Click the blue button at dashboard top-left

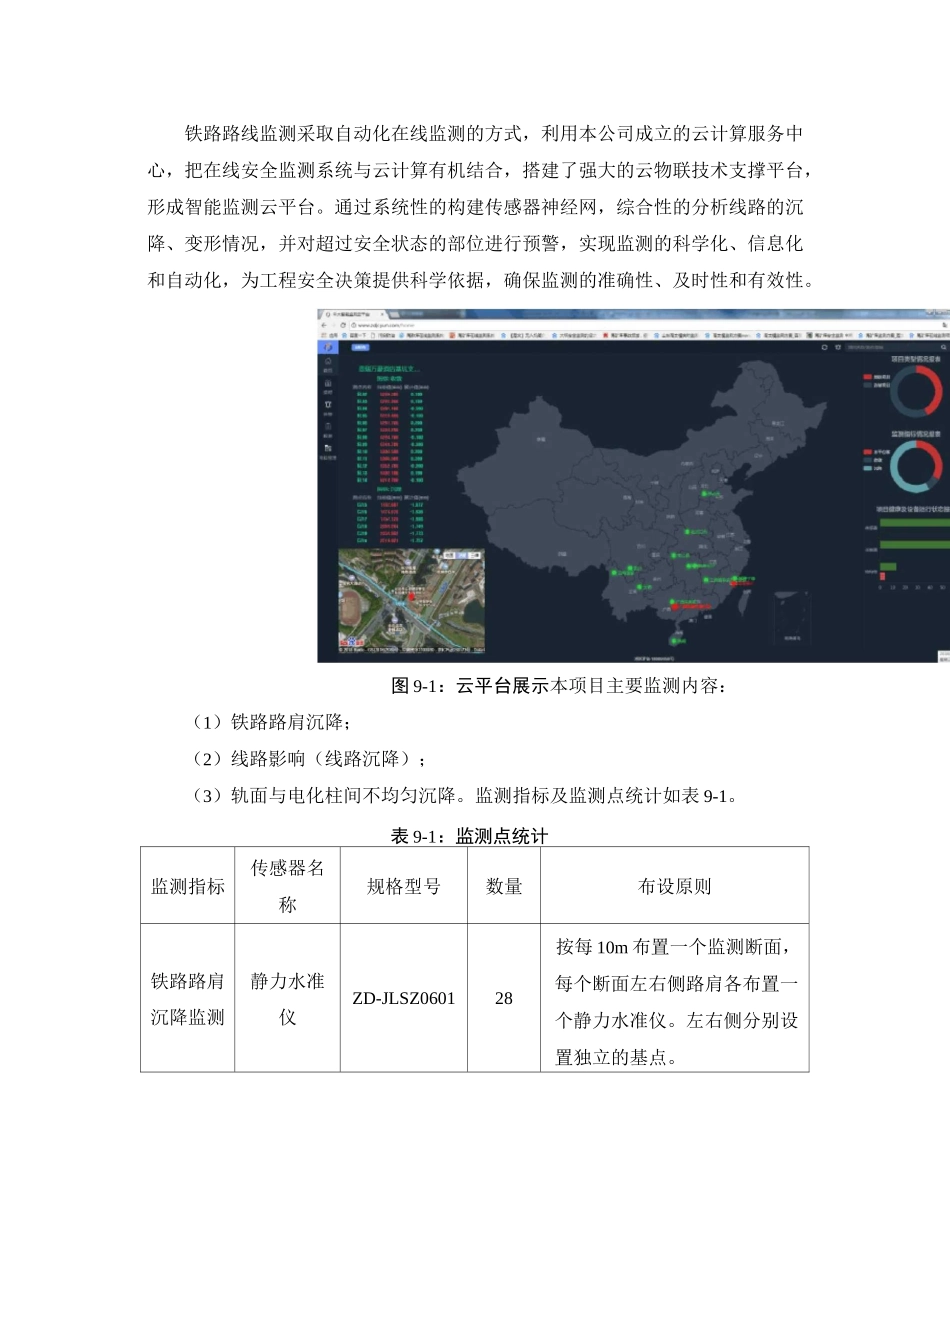tap(360, 347)
